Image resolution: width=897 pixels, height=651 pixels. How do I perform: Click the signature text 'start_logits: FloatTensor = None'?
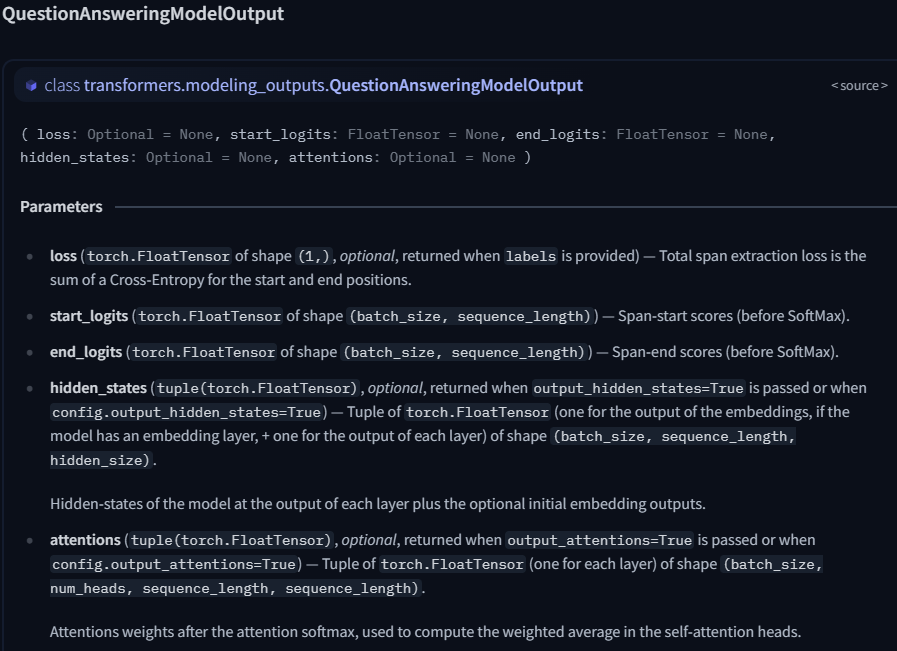click(364, 134)
